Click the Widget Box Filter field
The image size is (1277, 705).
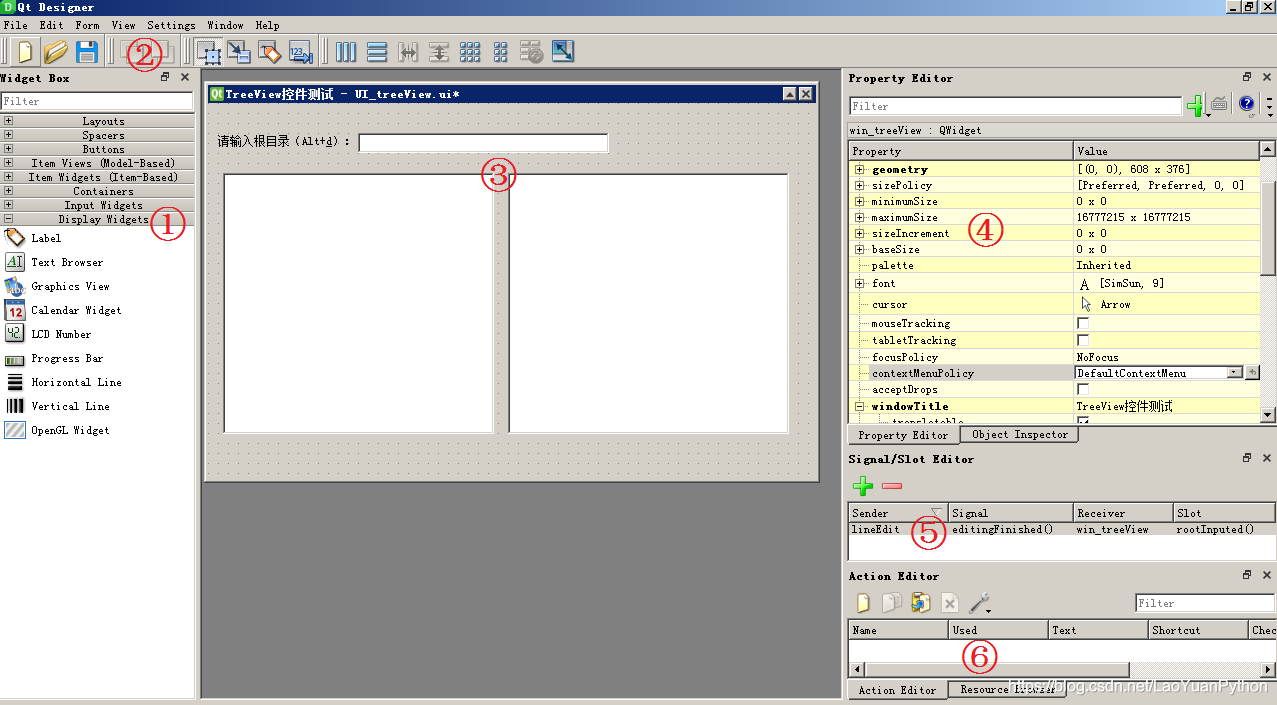pos(97,101)
